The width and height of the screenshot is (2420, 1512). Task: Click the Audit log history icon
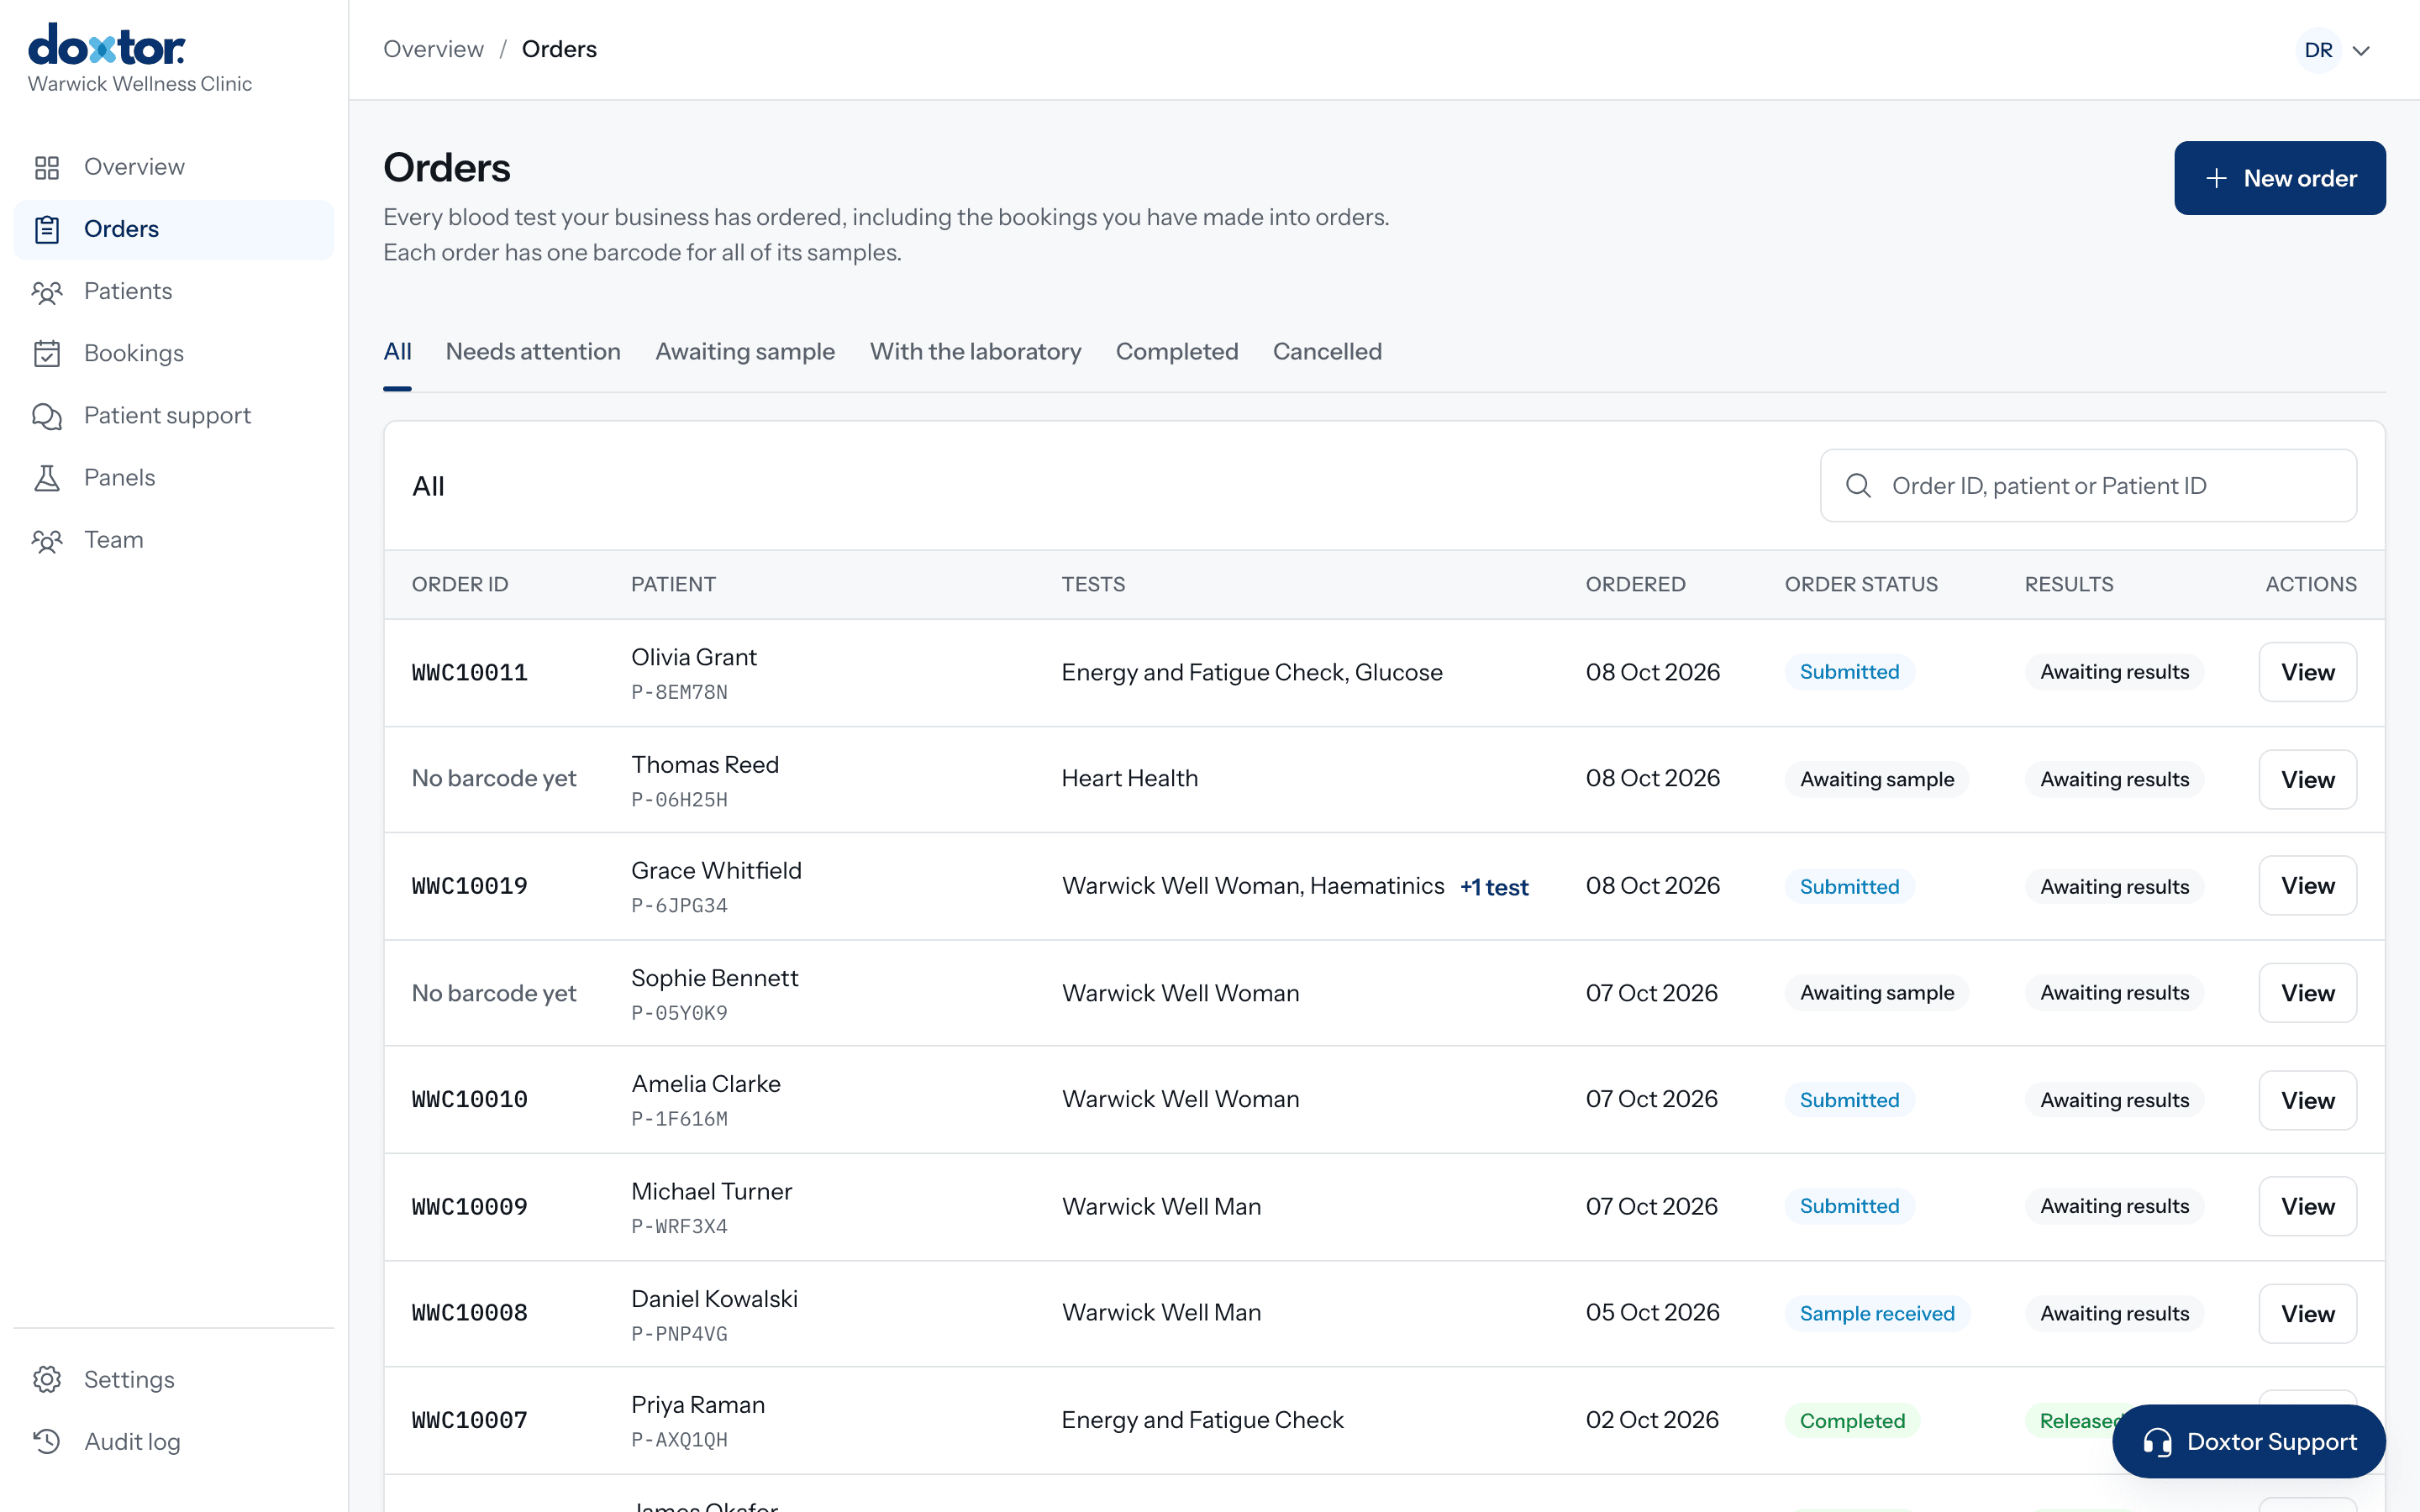47,1441
